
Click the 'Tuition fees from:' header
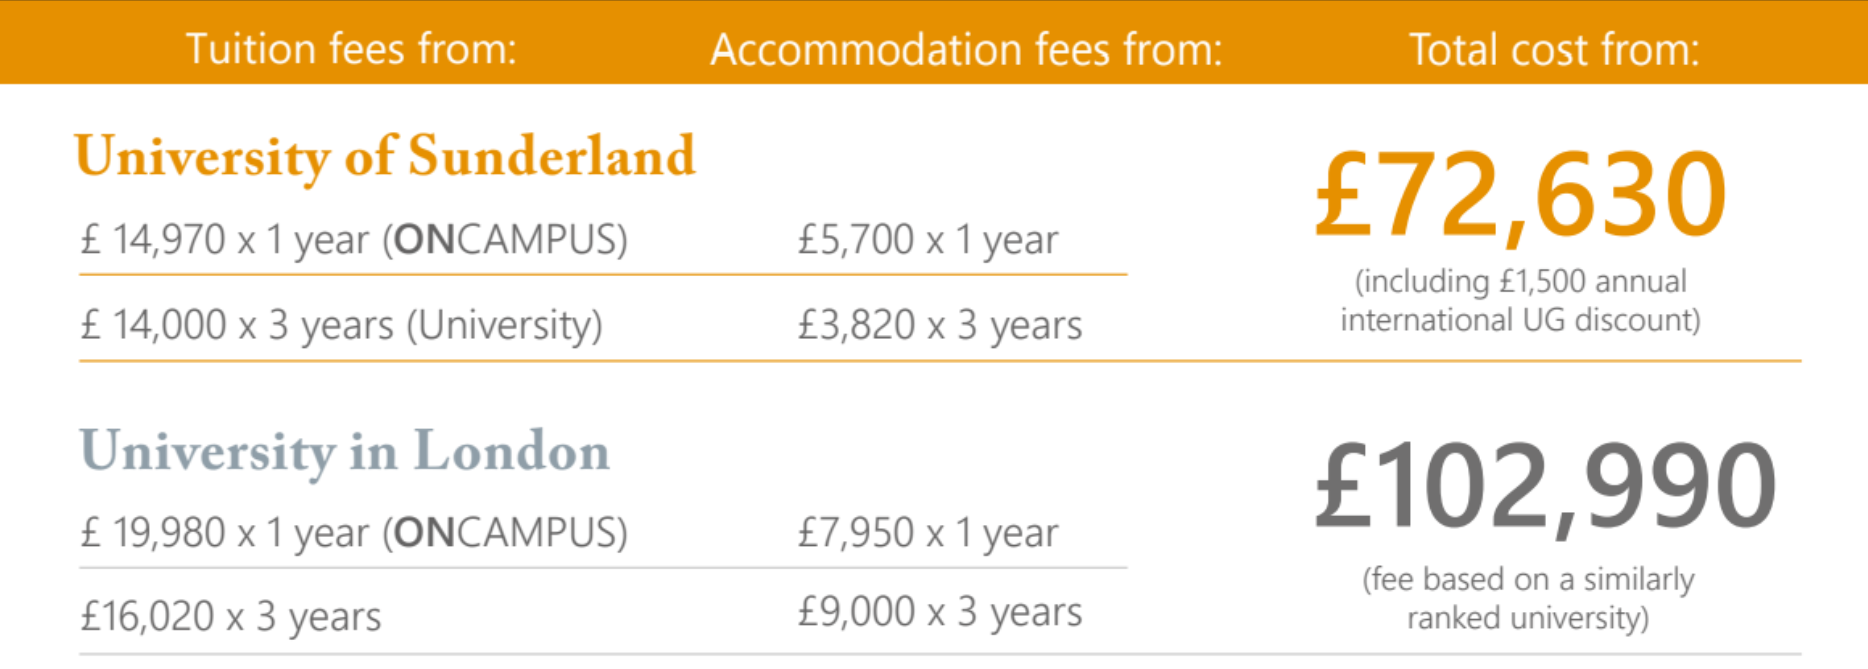coord(352,49)
